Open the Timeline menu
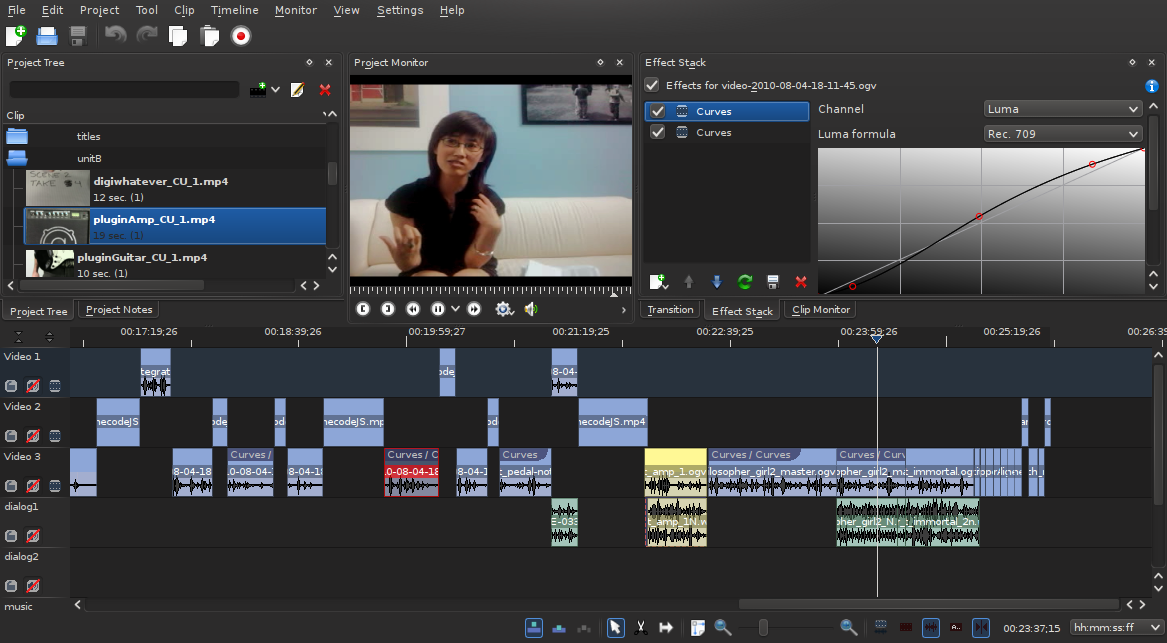Screen dimensions: 1167x643 [234, 10]
